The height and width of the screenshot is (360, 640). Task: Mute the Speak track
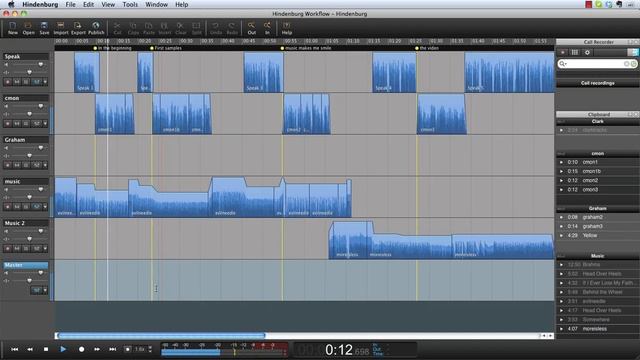(x=17, y=82)
